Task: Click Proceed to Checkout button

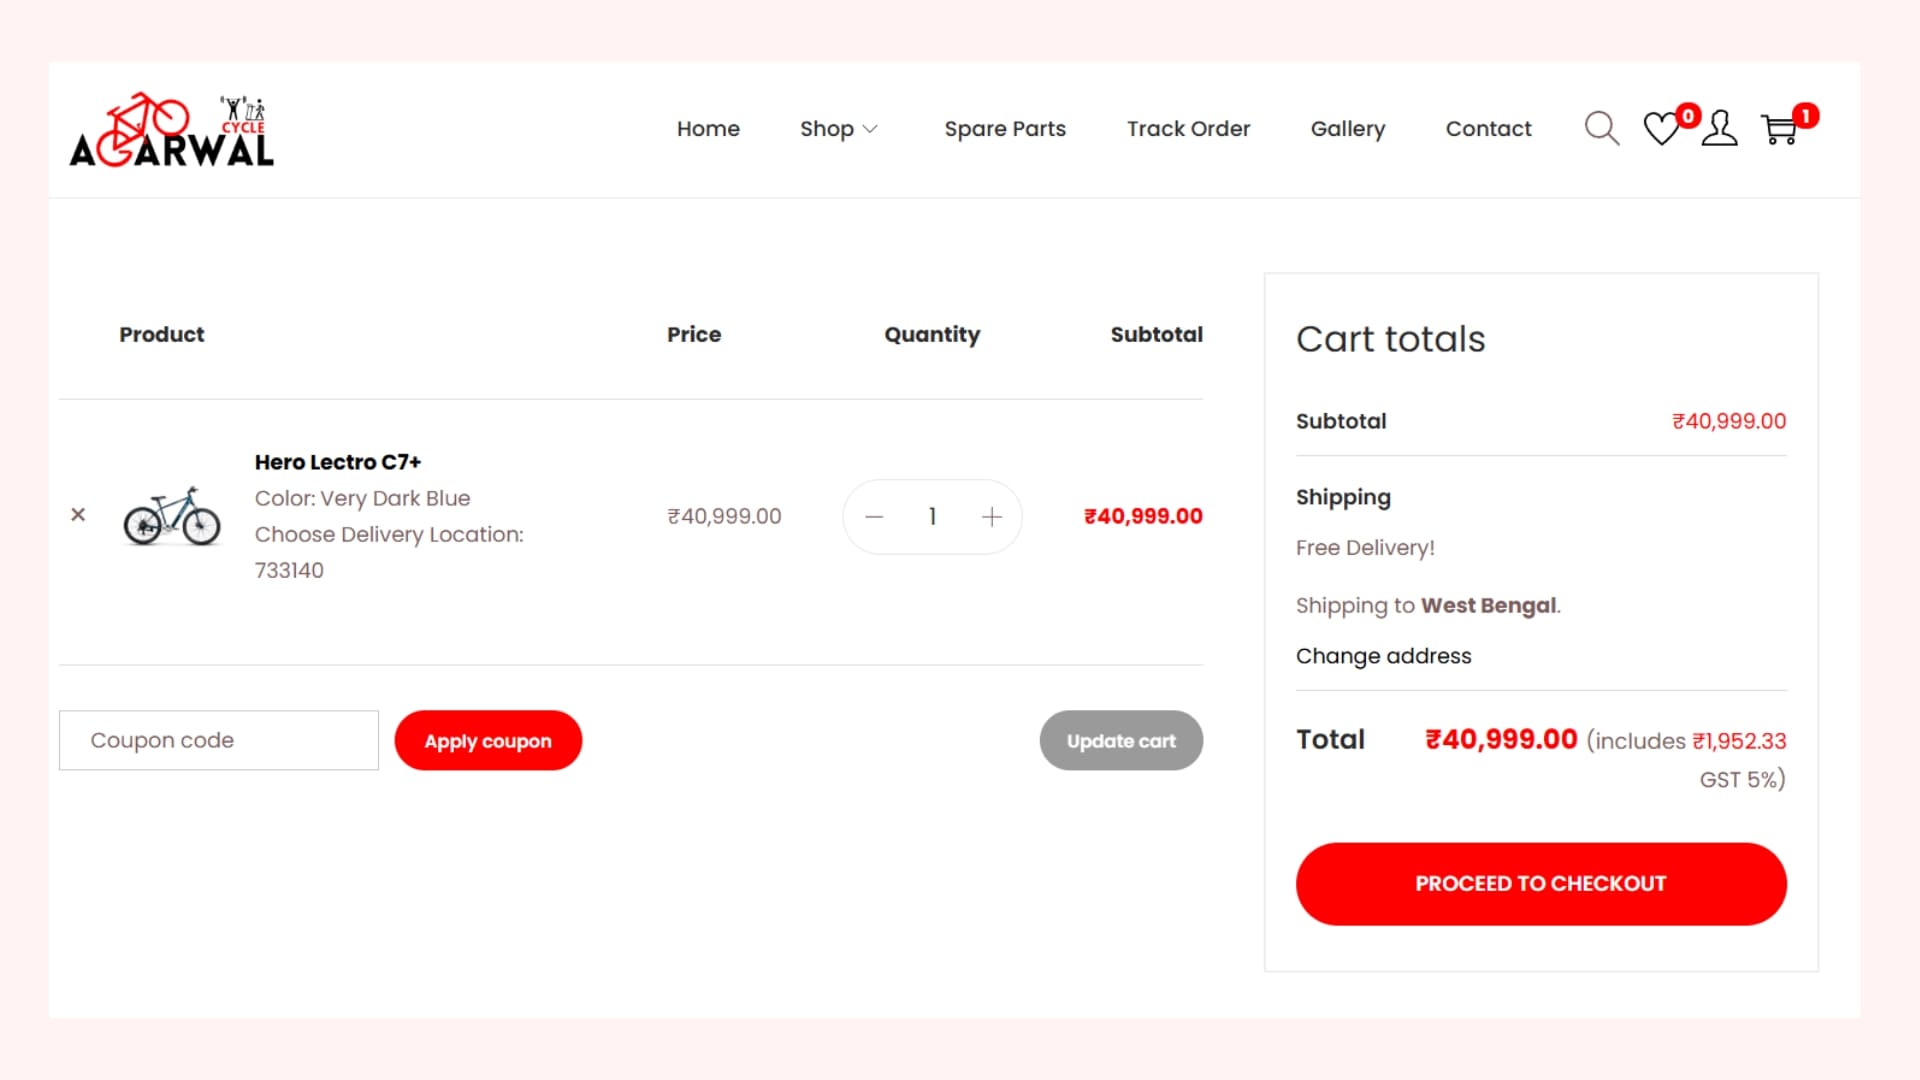Action: pos(1541,884)
